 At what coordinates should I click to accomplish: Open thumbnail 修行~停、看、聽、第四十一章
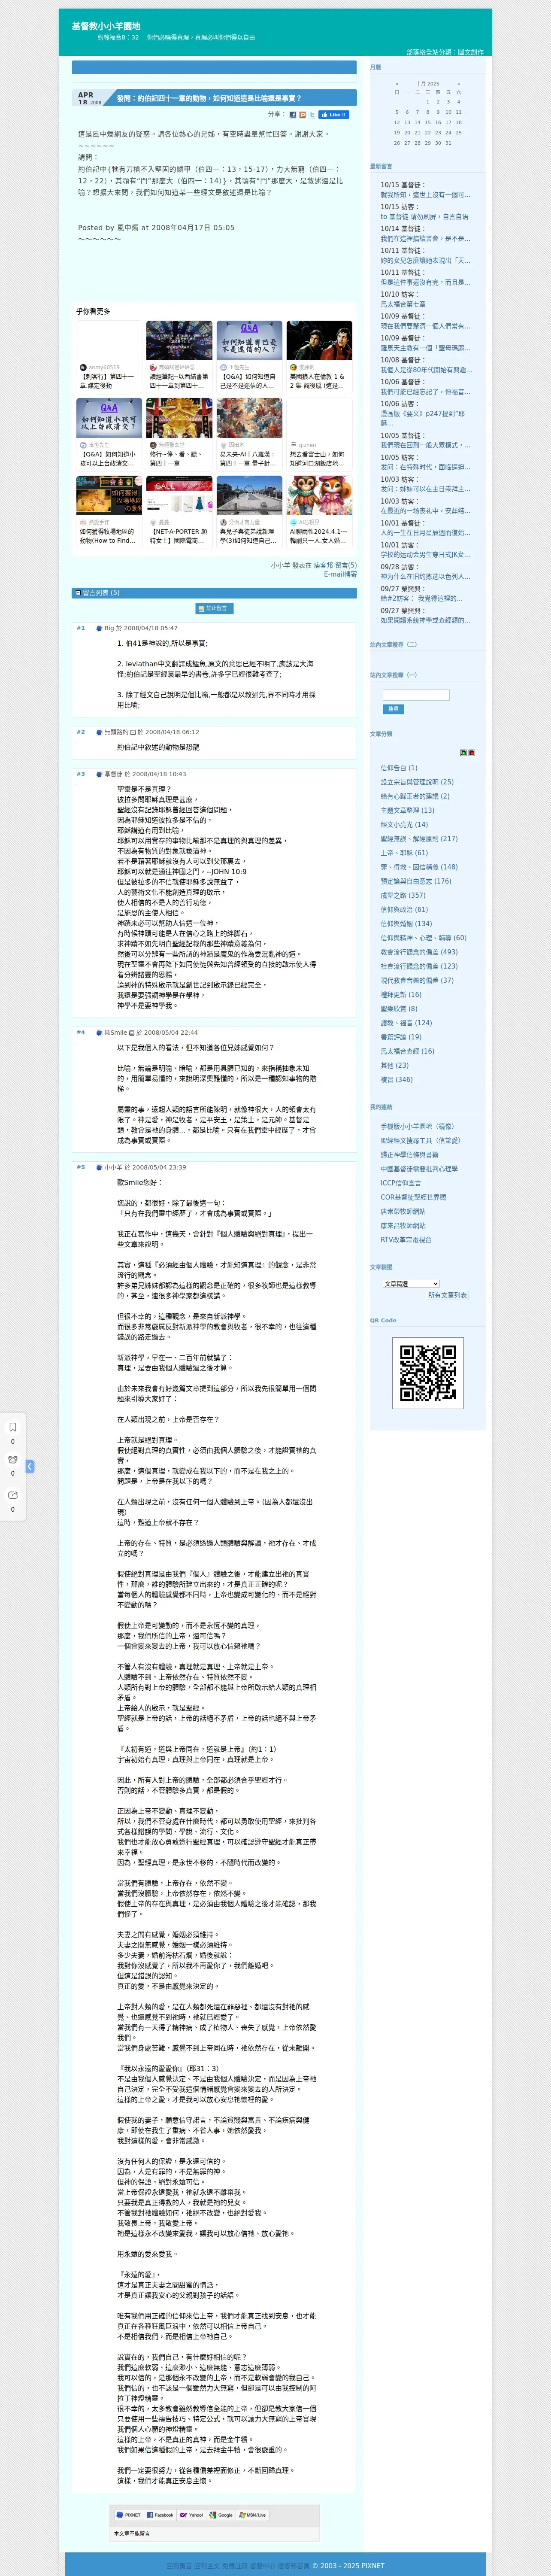(179, 433)
